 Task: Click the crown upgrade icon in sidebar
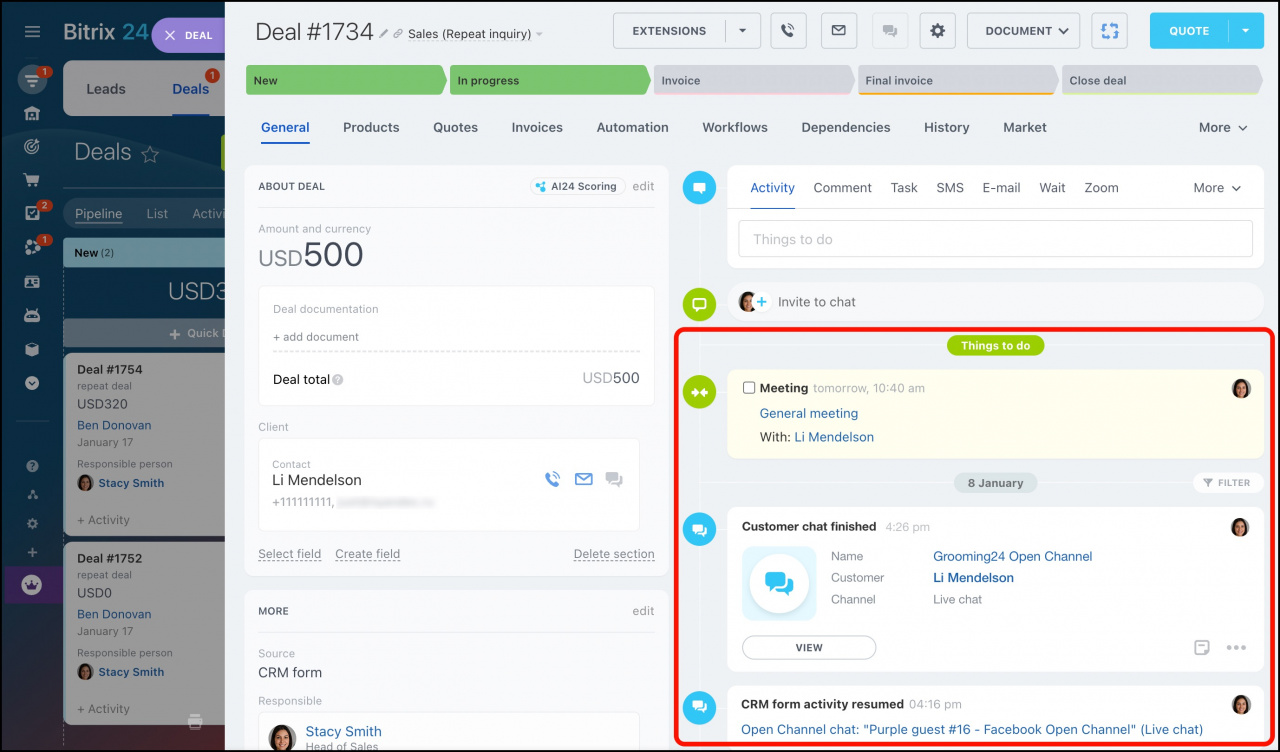click(x=32, y=585)
